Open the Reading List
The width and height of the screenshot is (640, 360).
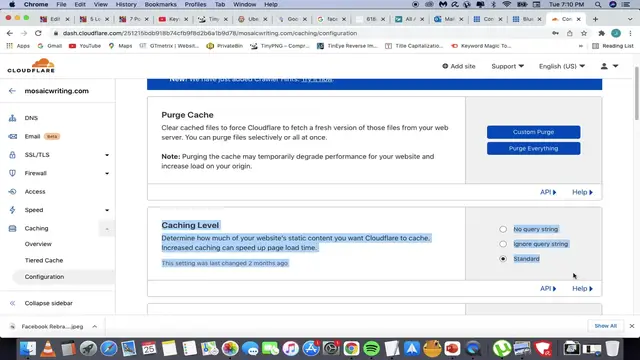[613, 46]
